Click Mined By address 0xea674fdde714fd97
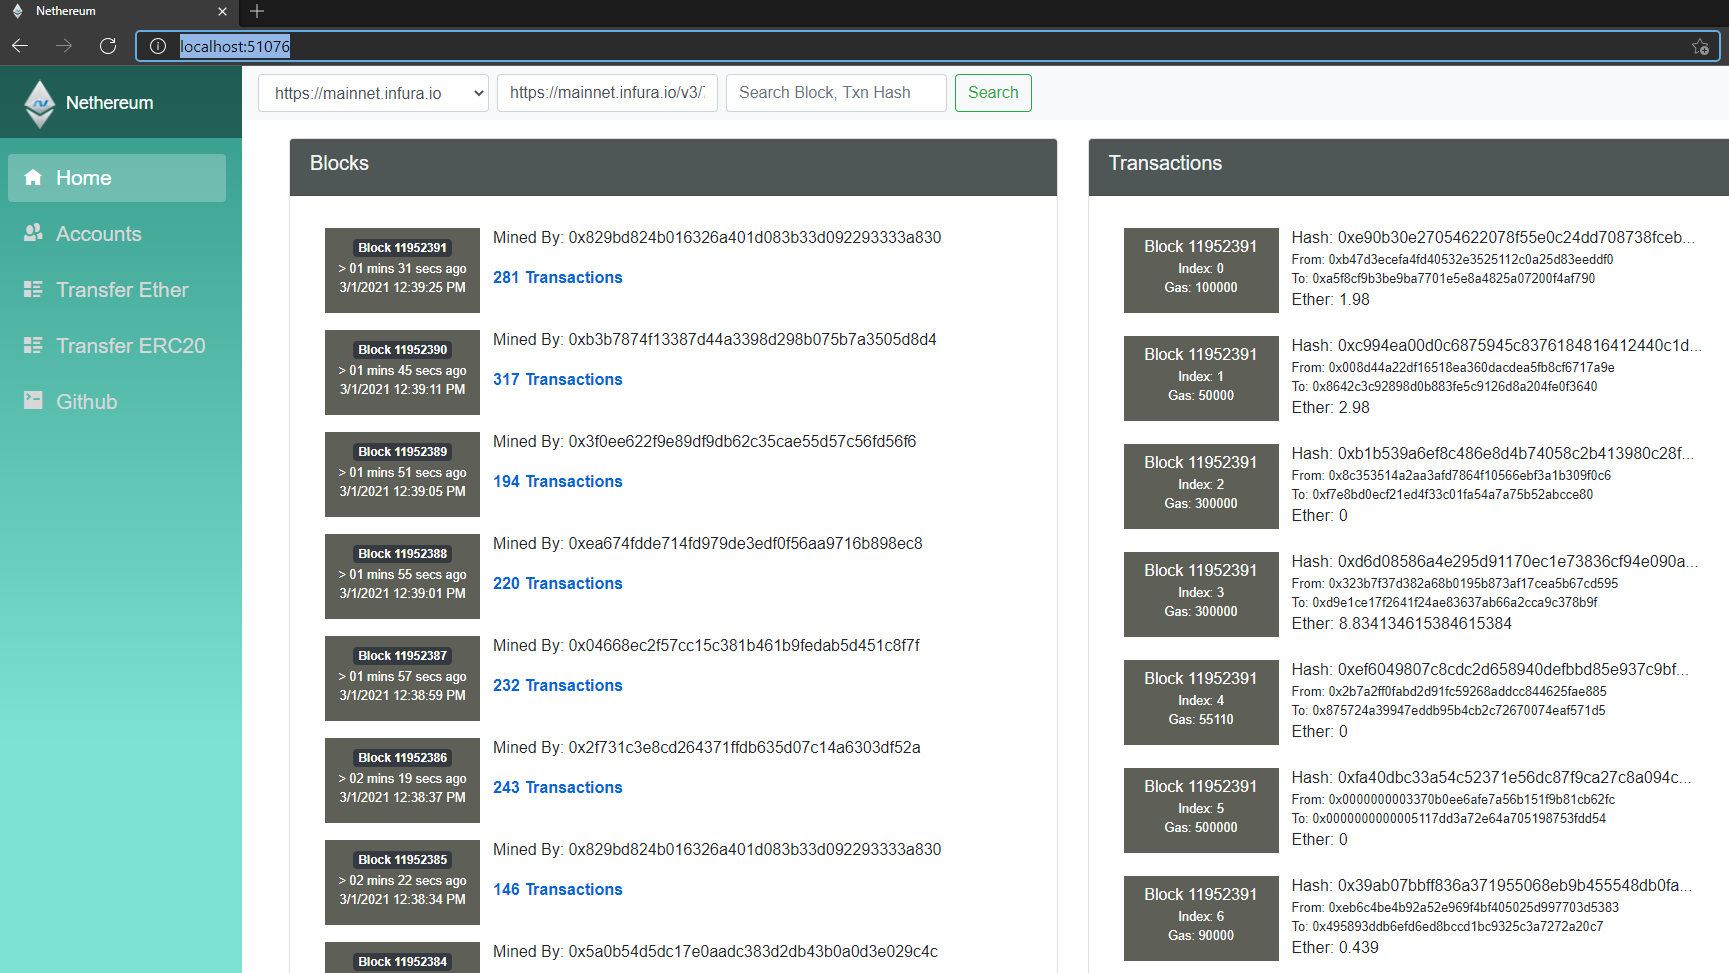1729x973 pixels. 746,544
